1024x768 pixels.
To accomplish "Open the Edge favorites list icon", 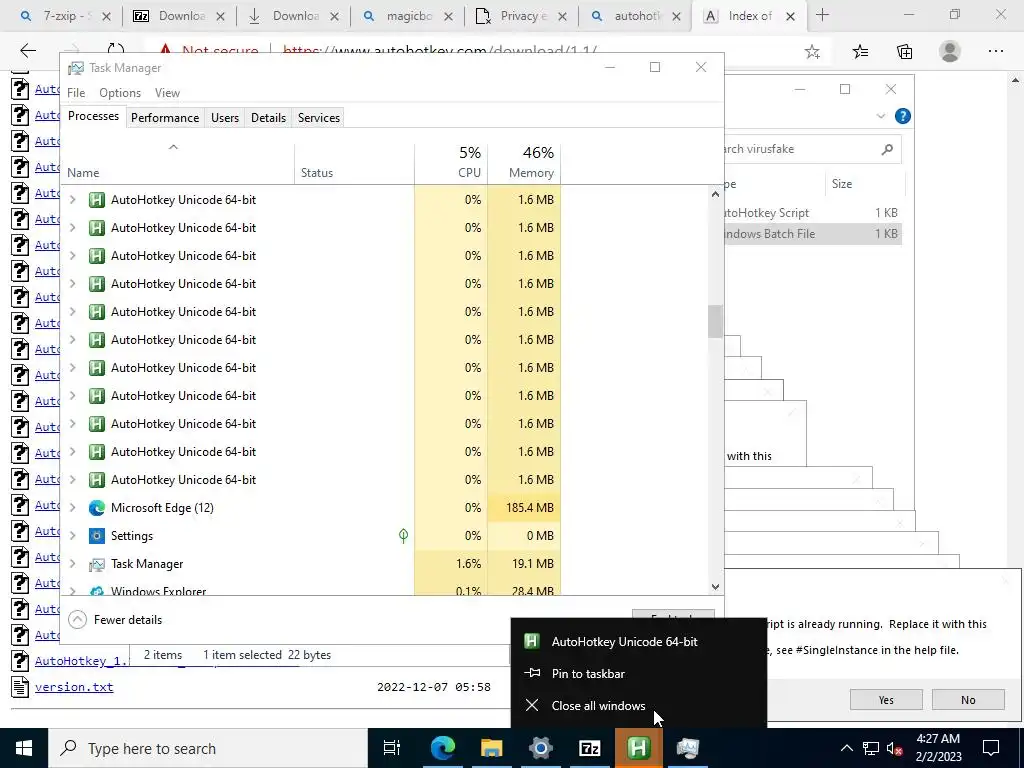I will pyautogui.click(x=860, y=52).
